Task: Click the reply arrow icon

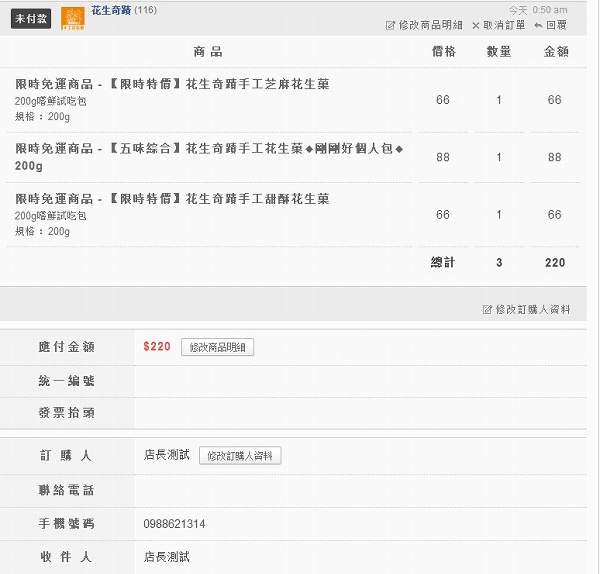Action: (x=538, y=26)
